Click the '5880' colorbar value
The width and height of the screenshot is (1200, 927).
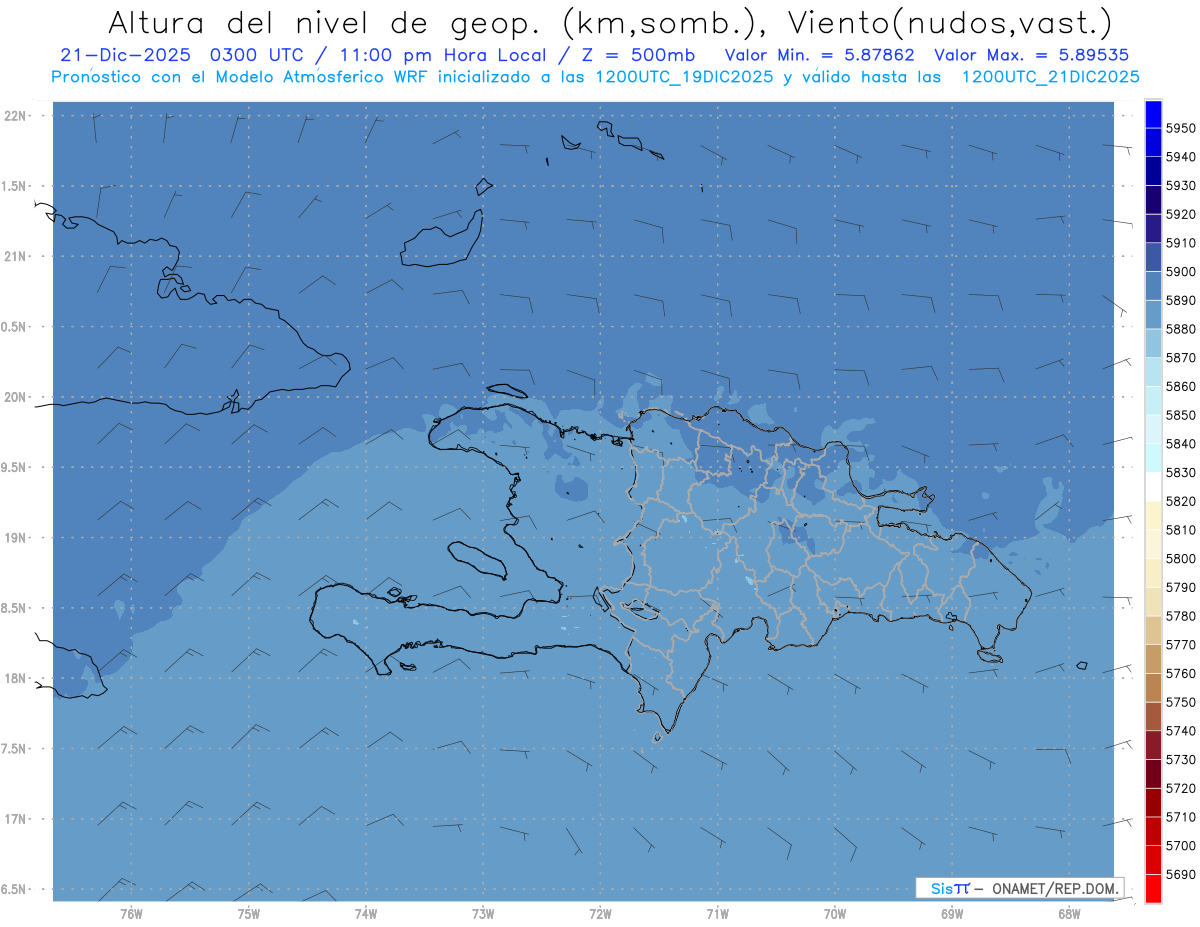(x=1180, y=329)
